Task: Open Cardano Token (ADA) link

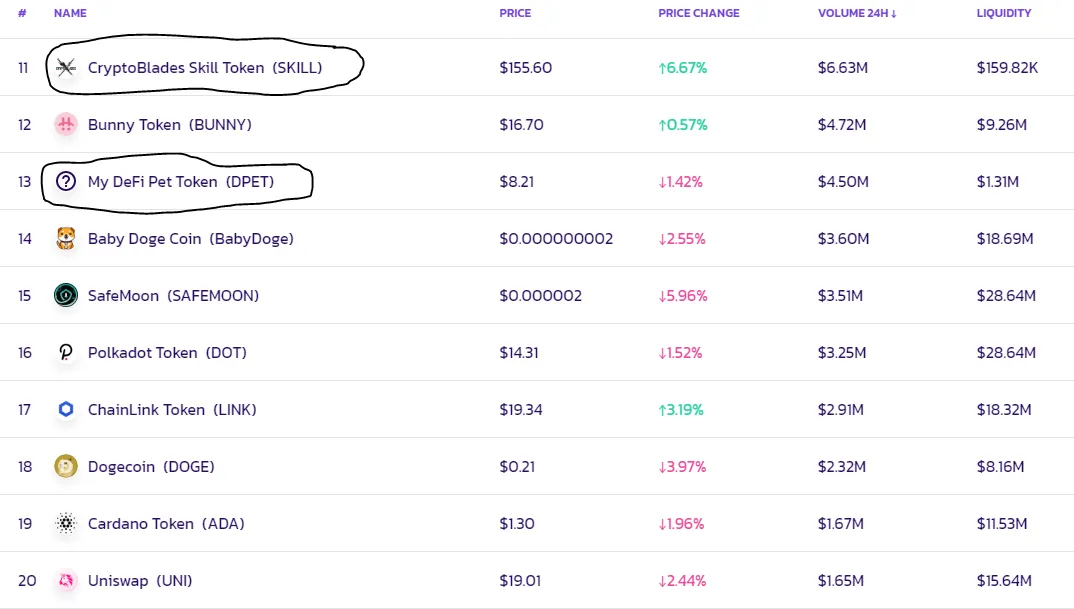Action: pos(166,523)
